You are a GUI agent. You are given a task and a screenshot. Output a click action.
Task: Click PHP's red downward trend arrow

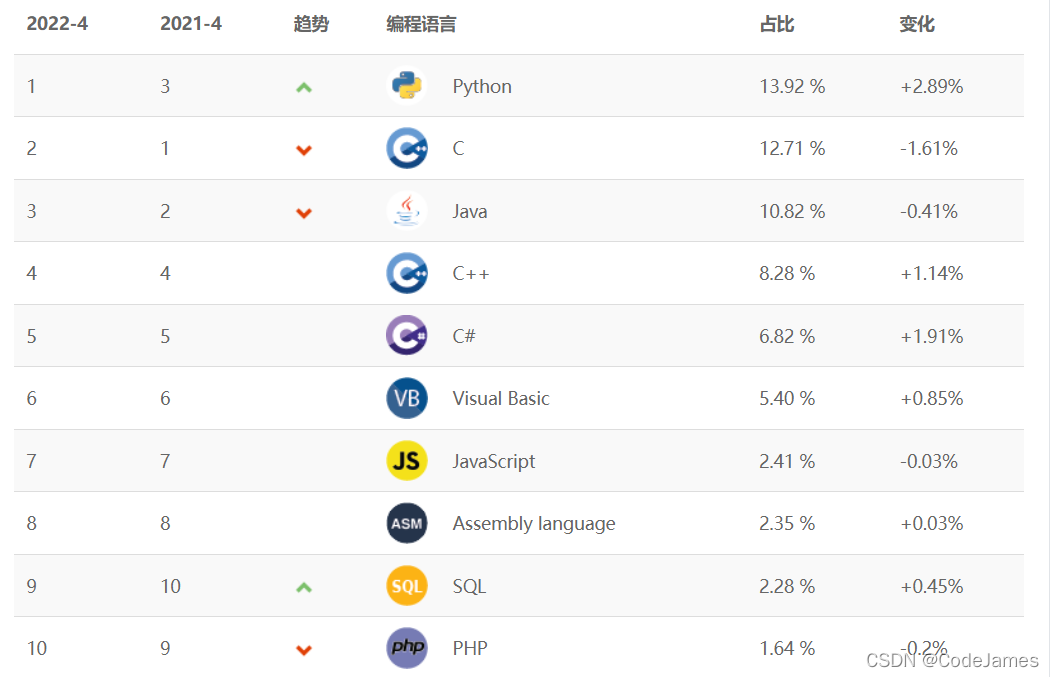pos(304,650)
